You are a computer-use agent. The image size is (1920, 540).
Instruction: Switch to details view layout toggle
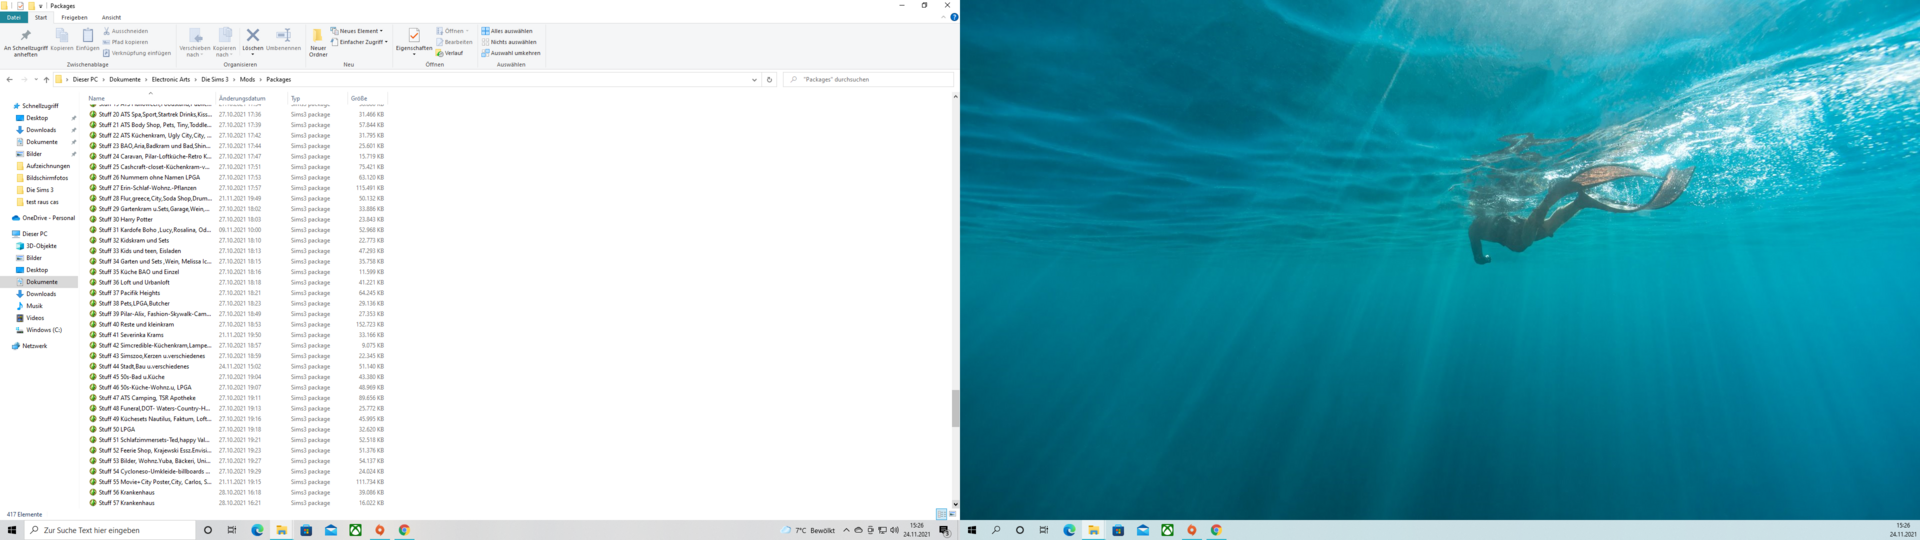pos(941,514)
